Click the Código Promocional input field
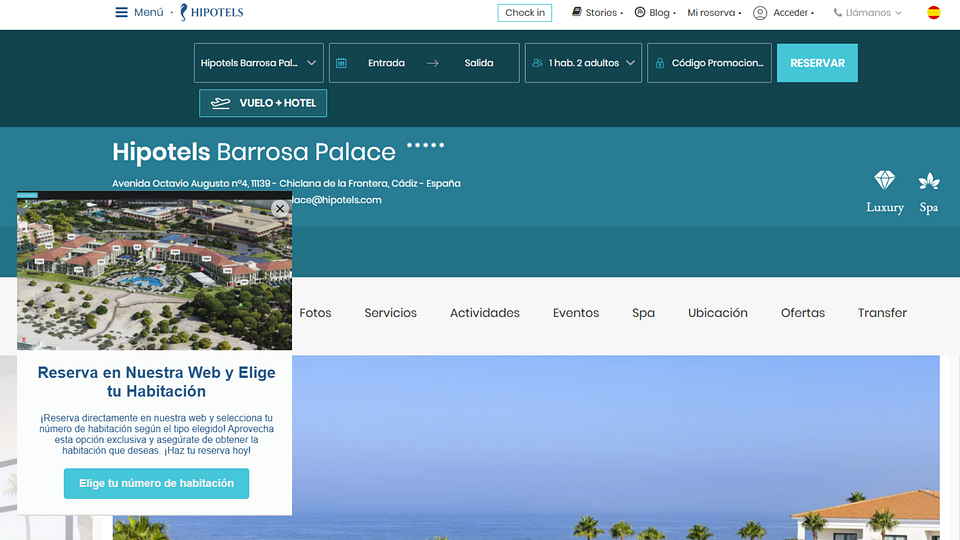Image resolution: width=960 pixels, height=540 pixels. pyautogui.click(x=709, y=63)
